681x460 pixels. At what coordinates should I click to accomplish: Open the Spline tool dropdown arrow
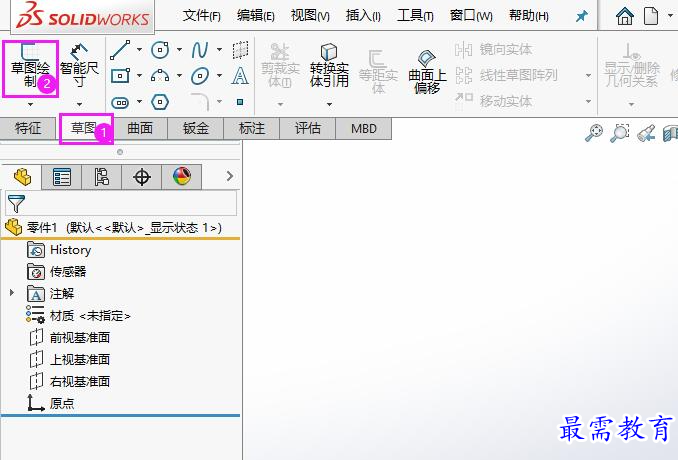(x=219, y=50)
